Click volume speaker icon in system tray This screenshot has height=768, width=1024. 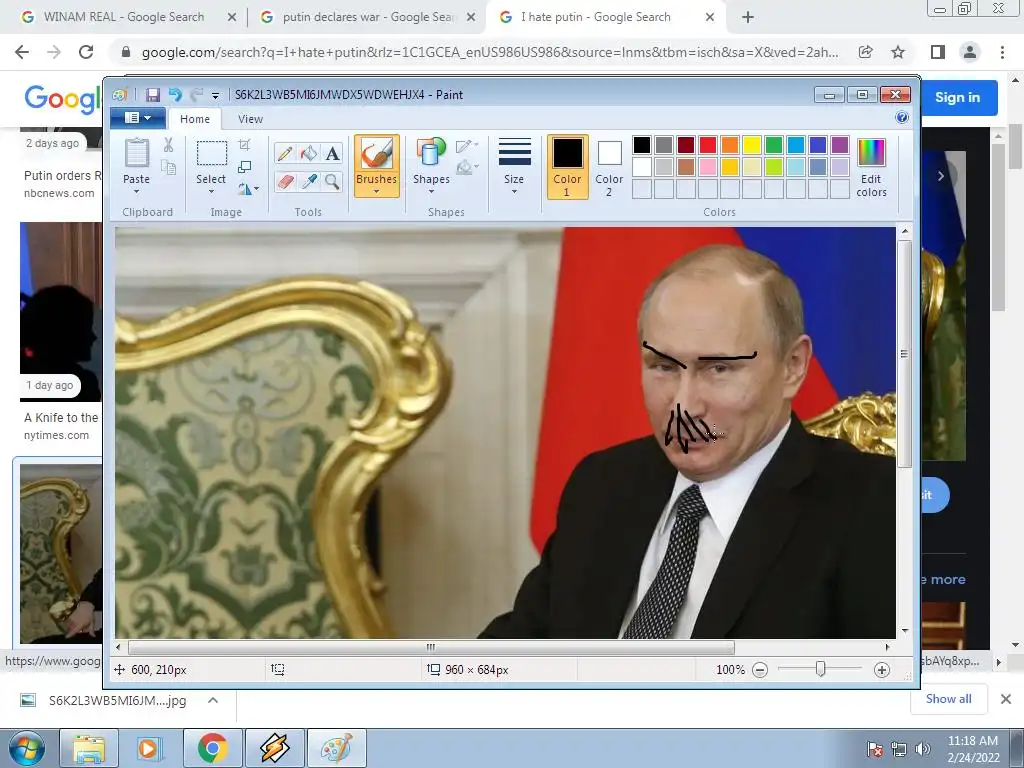point(922,748)
